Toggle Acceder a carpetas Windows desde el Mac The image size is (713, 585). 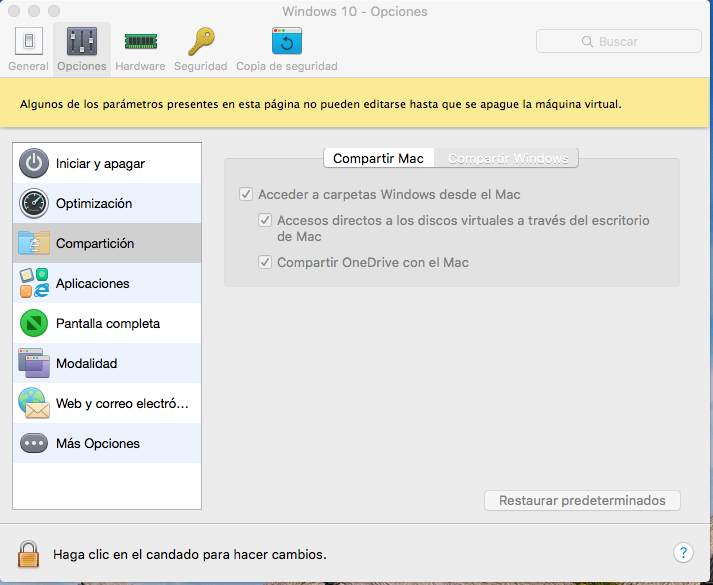coord(246,195)
